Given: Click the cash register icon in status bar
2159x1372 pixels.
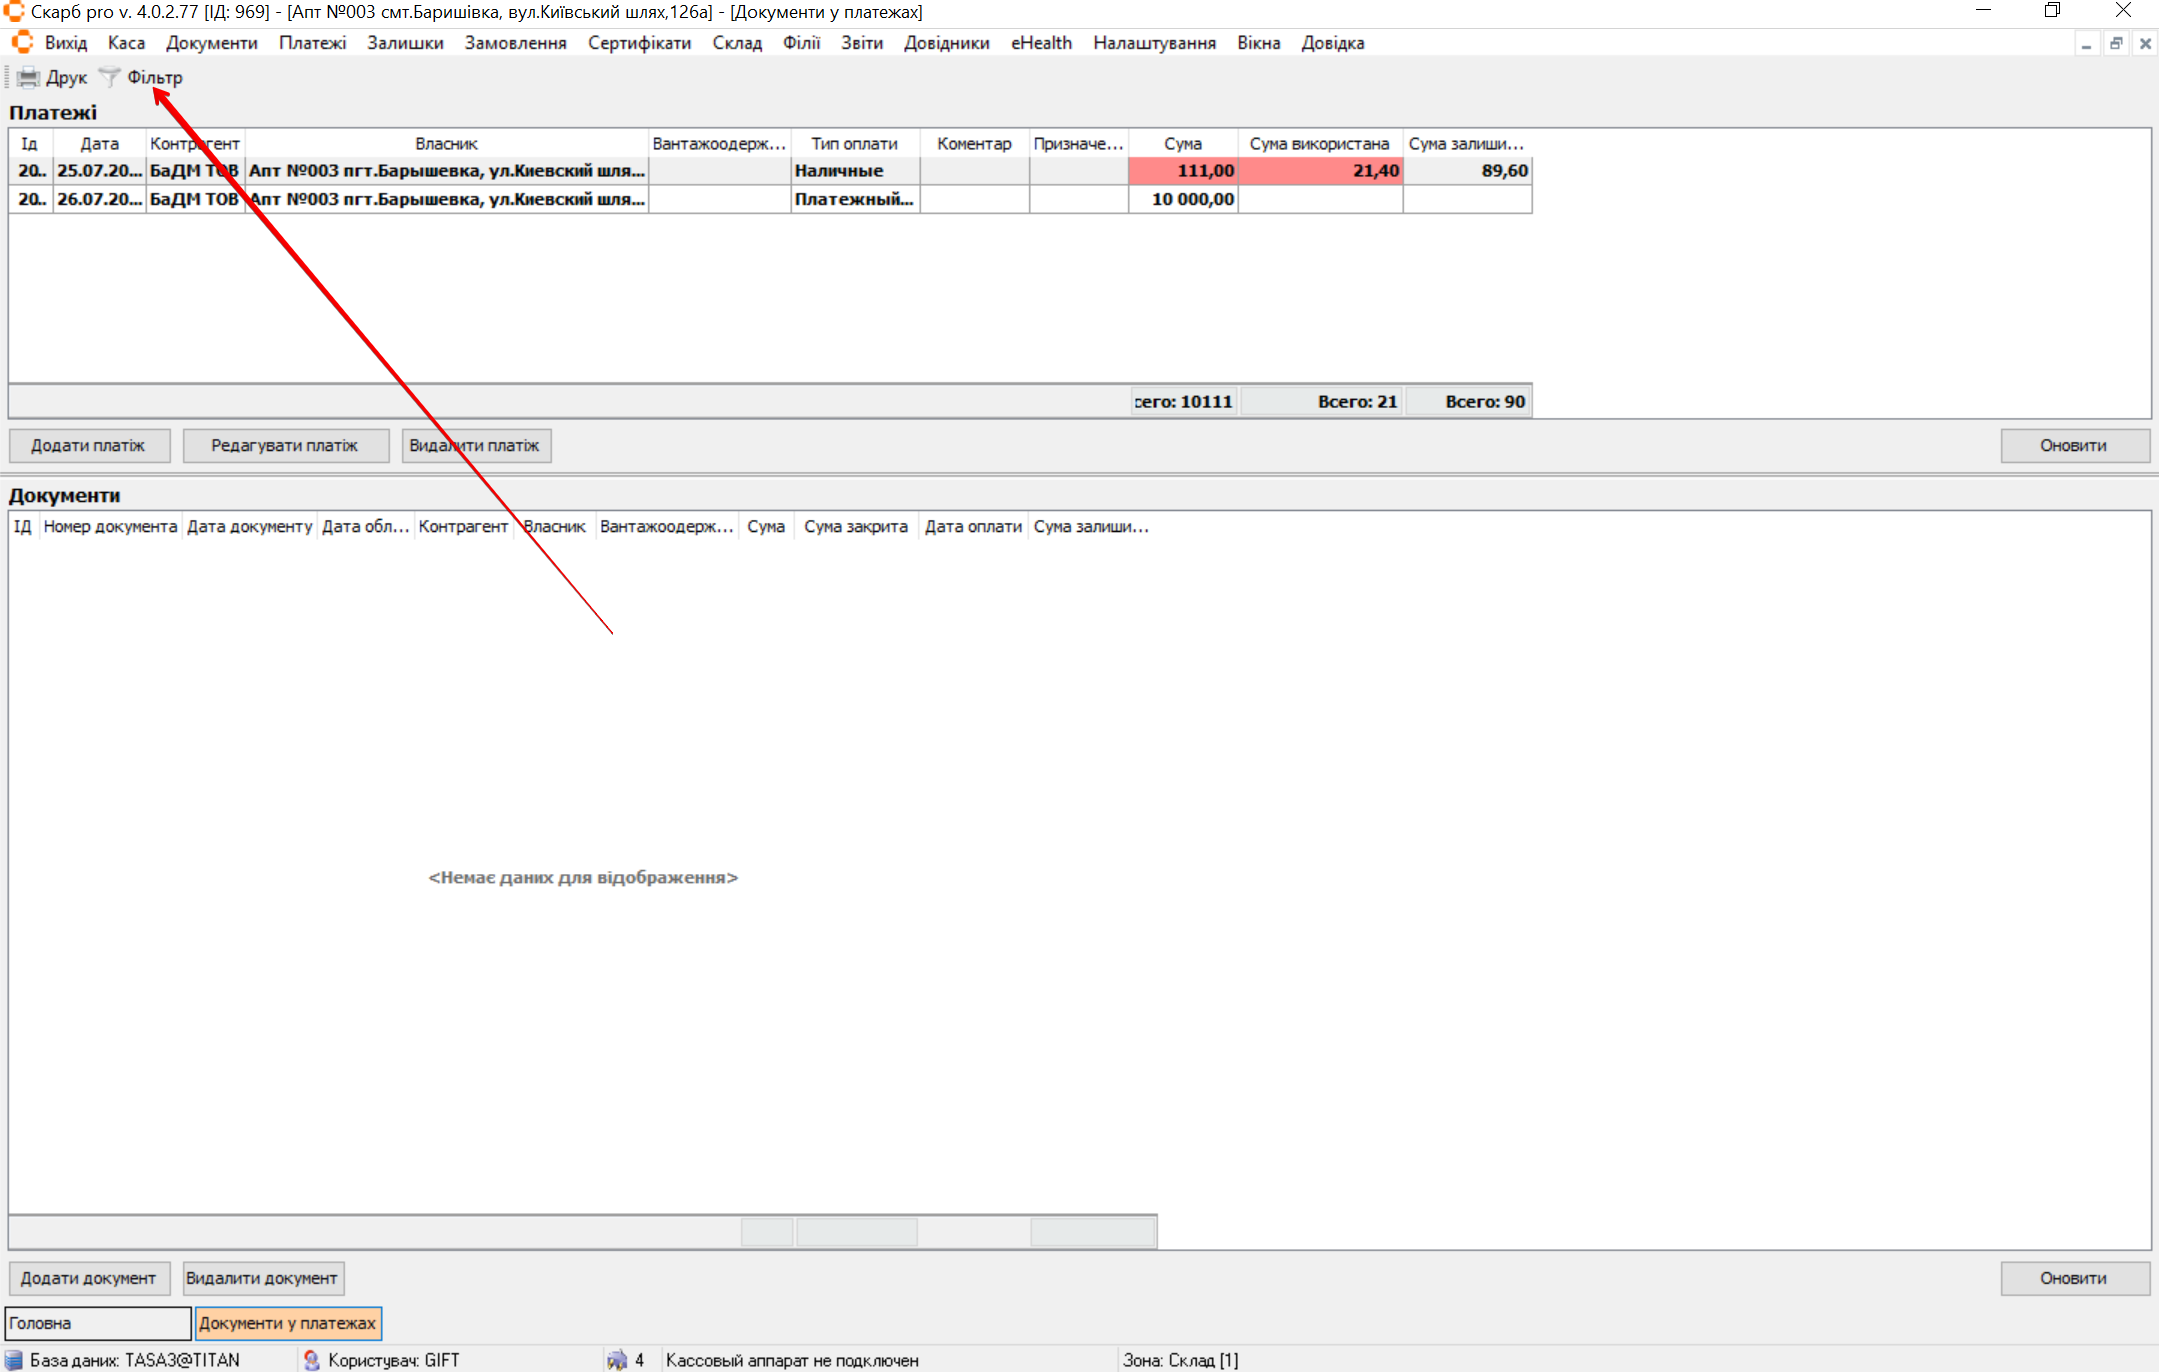Looking at the screenshot, I should click(616, 1360).
